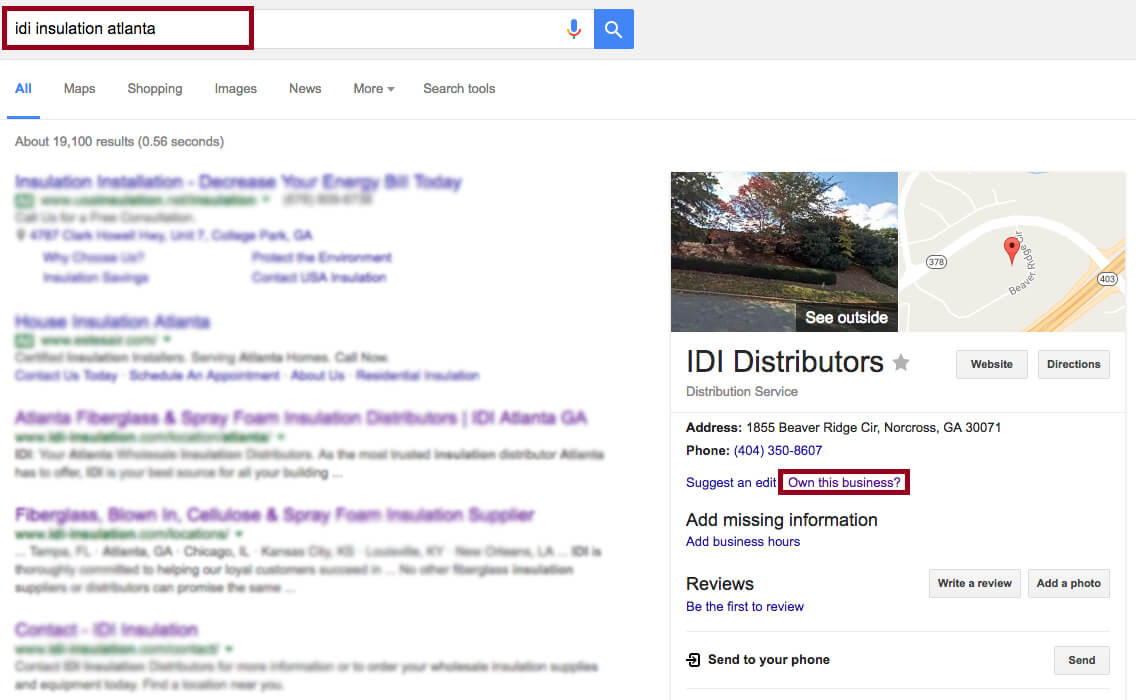This screenshot has height=700, width=1136.
Task: Click the blue search magnifier button
Action: (614, 29)
